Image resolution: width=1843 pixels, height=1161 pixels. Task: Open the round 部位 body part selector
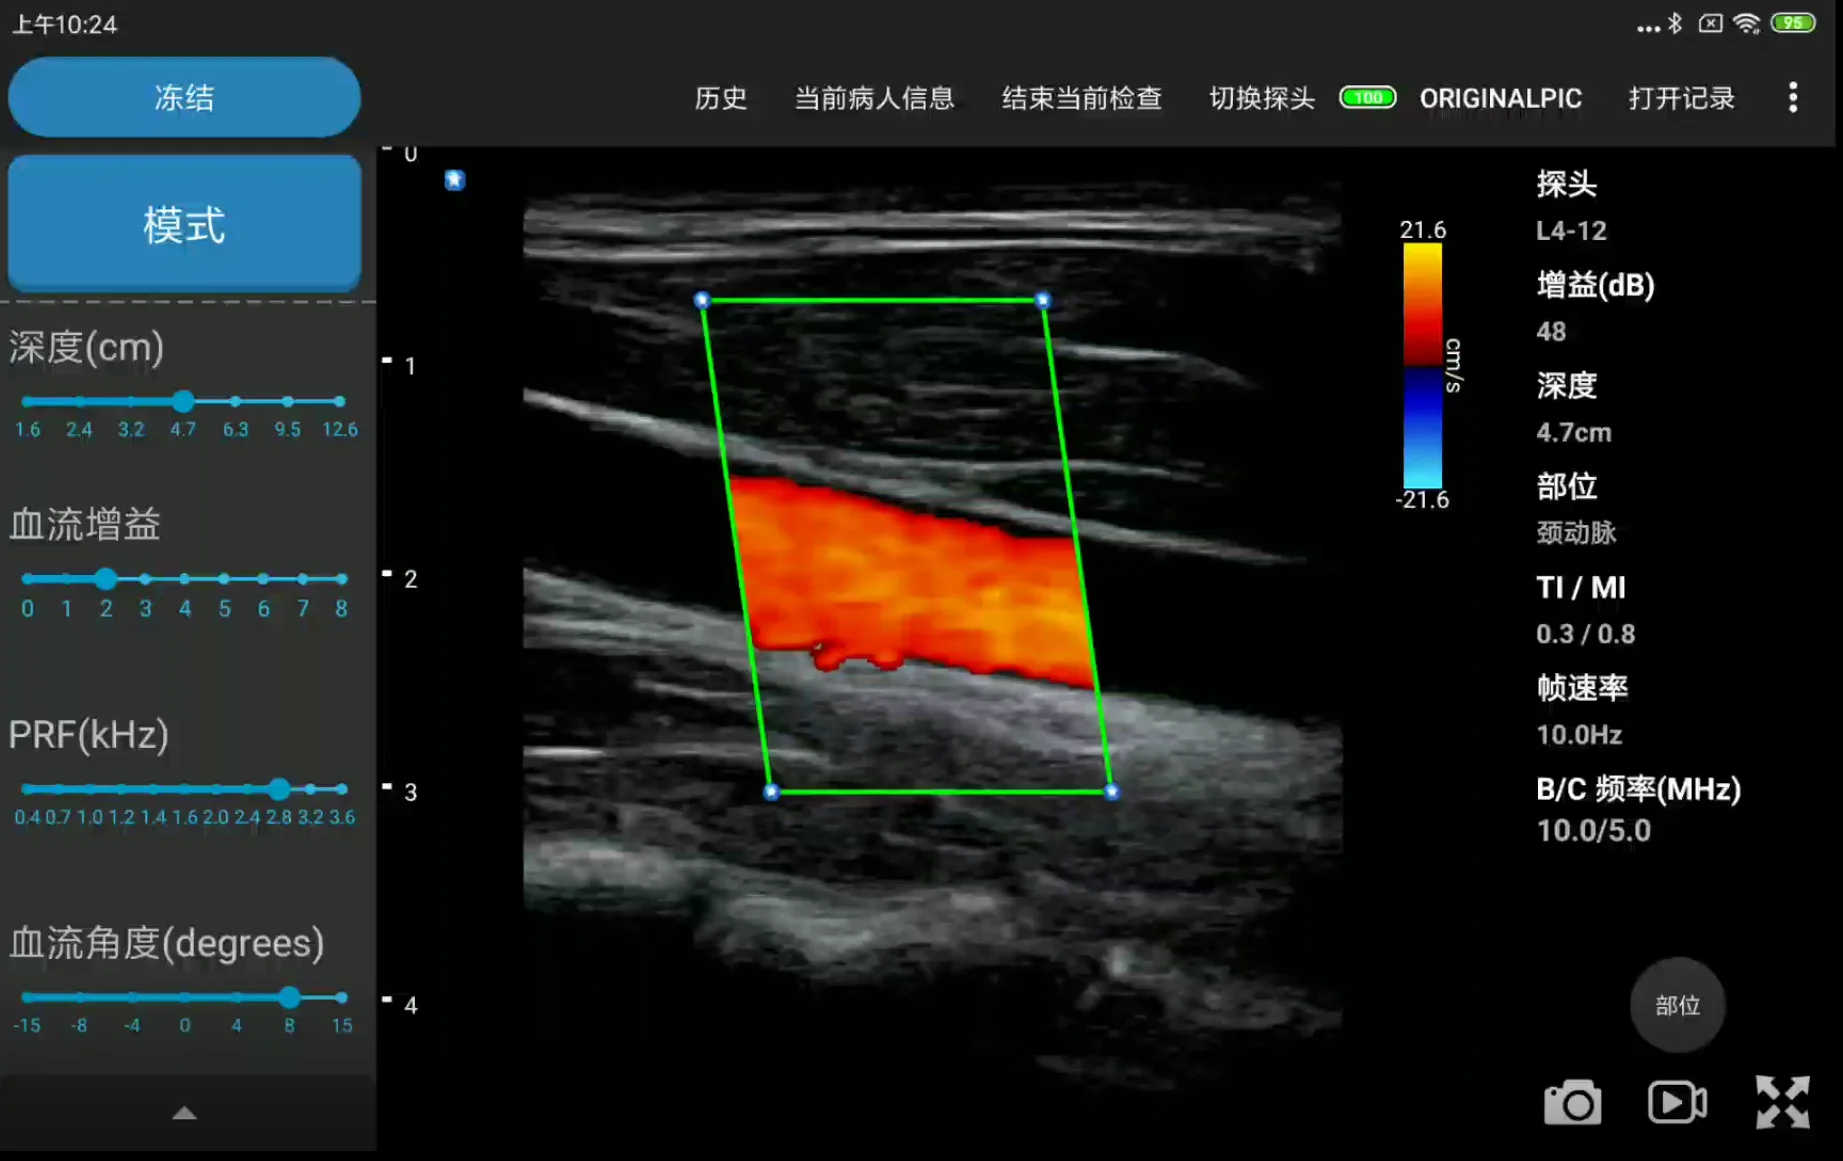click(x=1677, y=1005)
